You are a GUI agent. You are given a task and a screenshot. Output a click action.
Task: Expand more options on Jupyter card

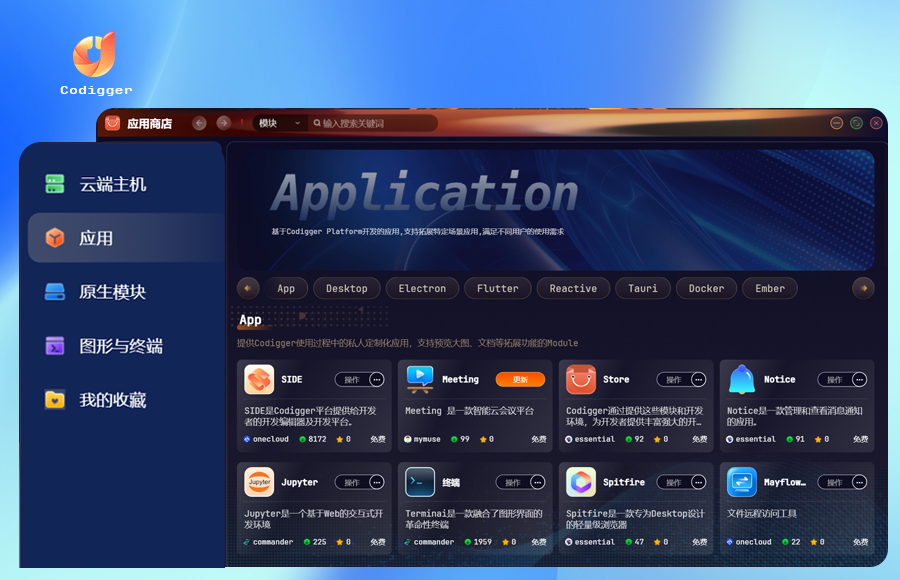377,482
